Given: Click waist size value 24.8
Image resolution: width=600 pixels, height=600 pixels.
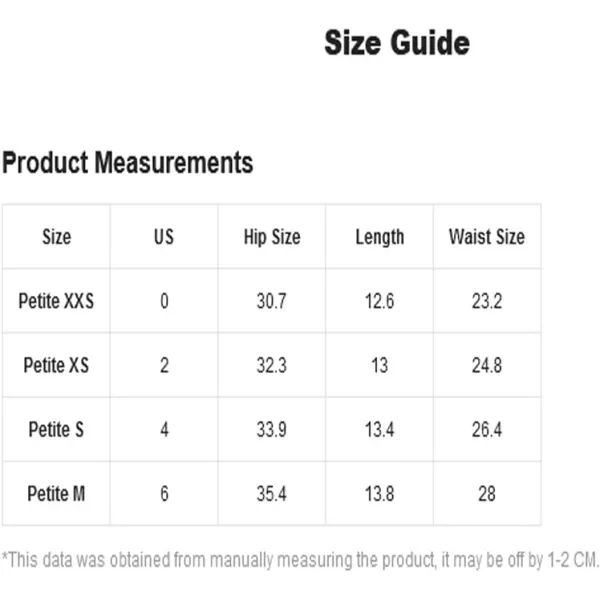Looking at the screenshot, I should (487, 365).
